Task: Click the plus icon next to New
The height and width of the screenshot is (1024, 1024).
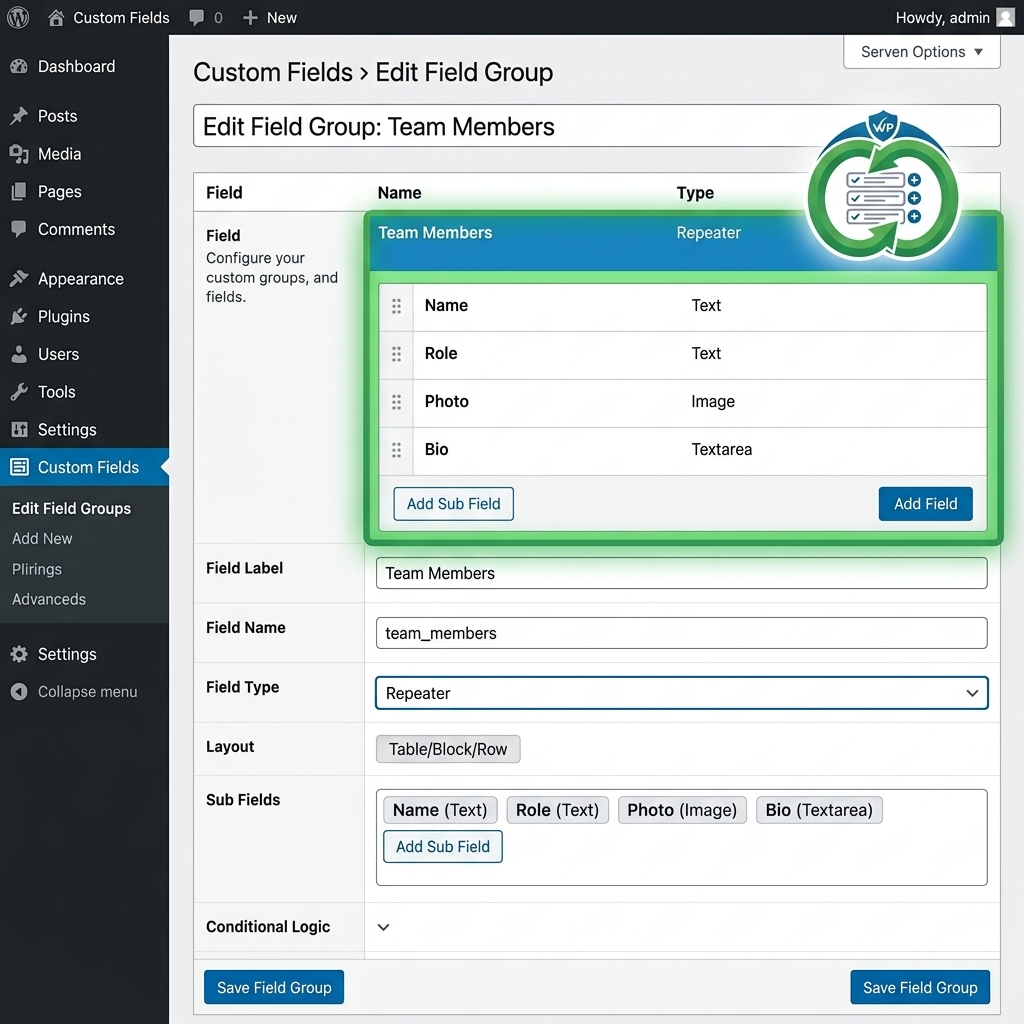Action: point(250,18)
